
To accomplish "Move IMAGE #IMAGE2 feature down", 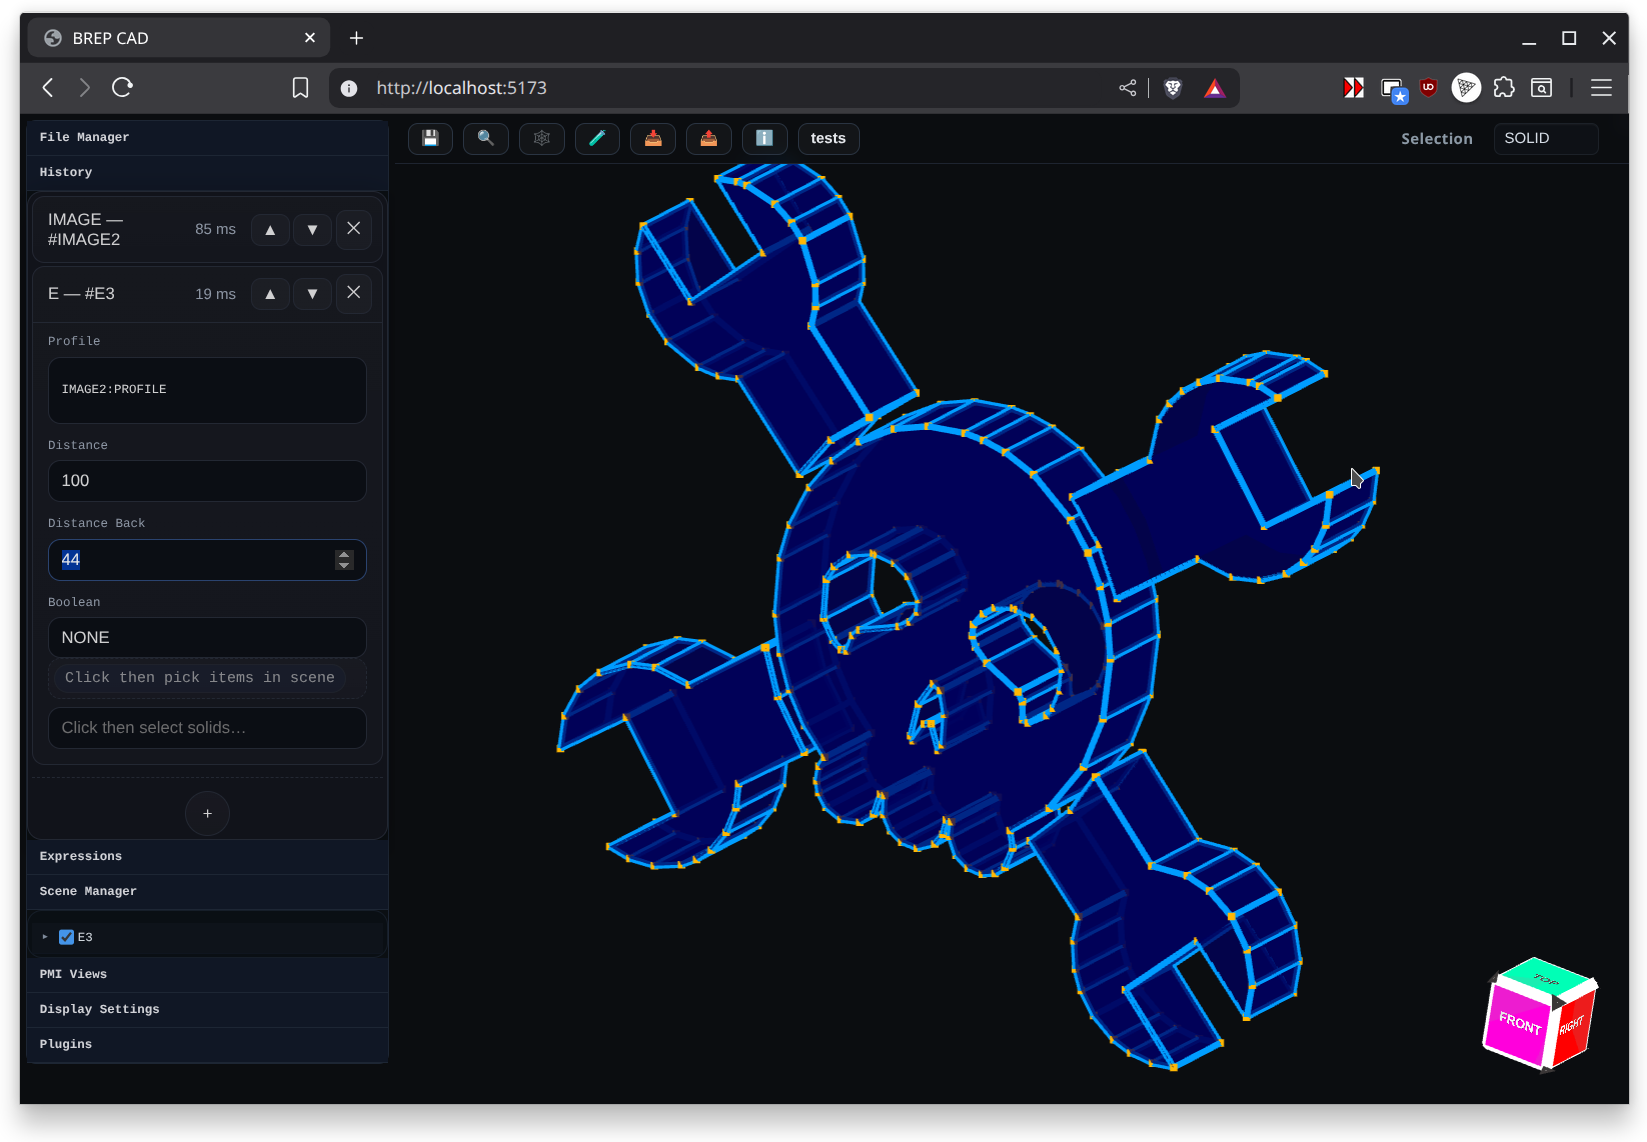I will coord(312,230).
